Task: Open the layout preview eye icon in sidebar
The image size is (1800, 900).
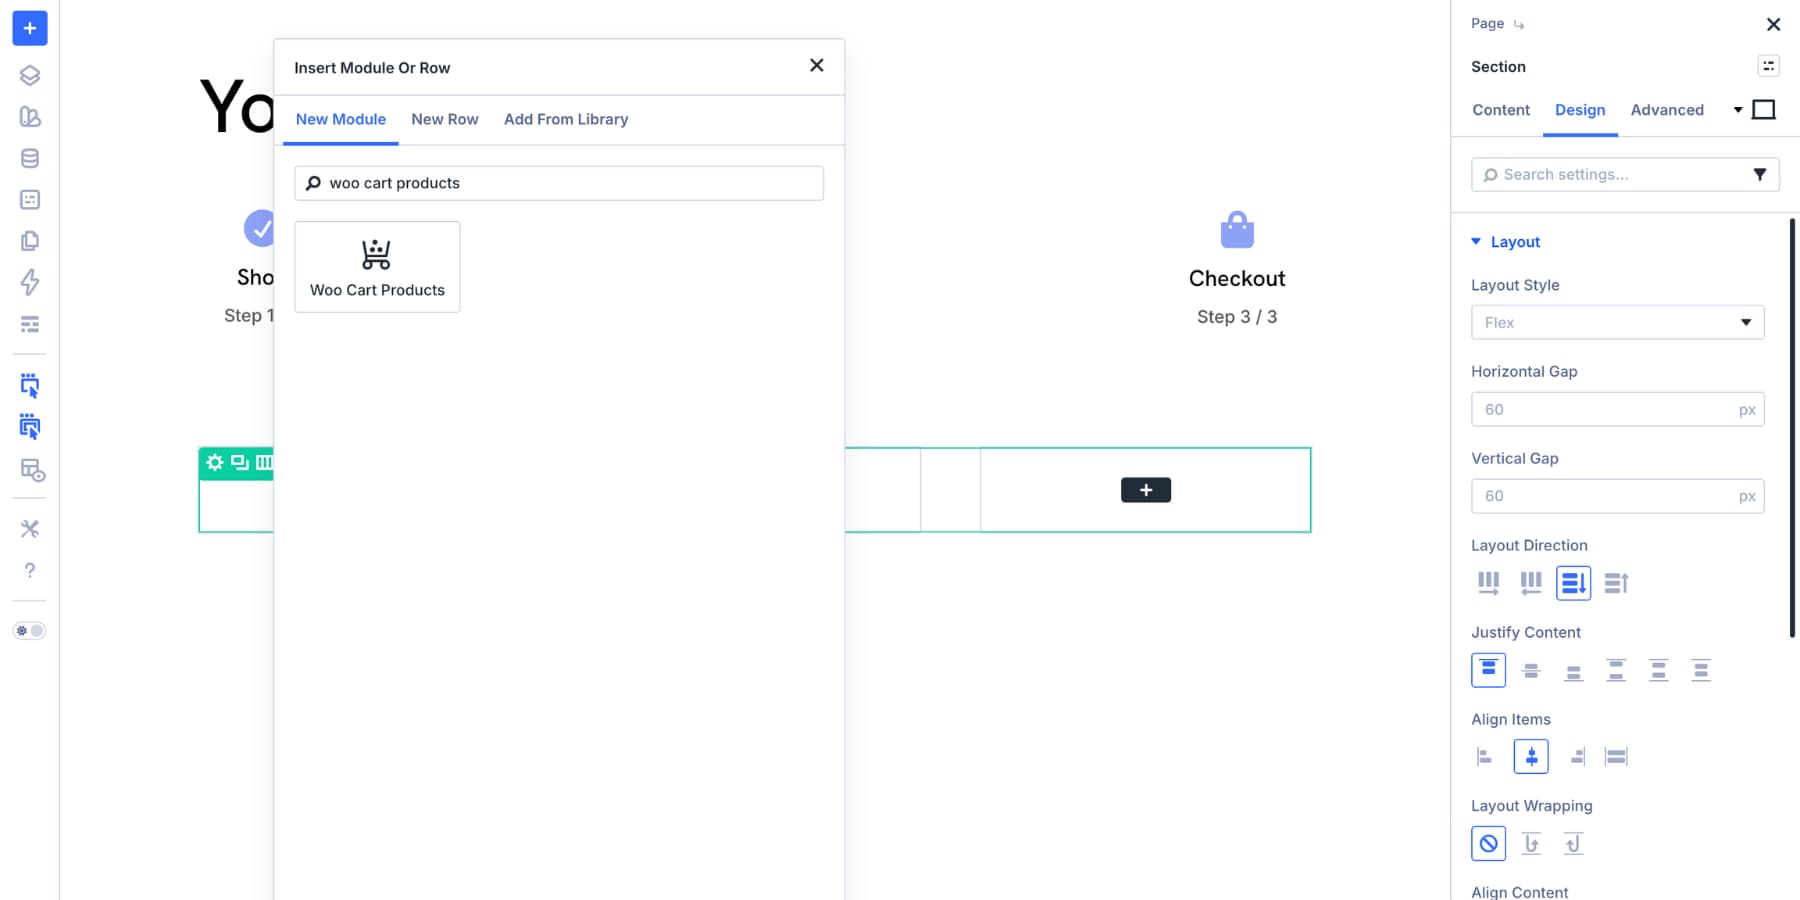Action: pyautogui.click(x=32, y=470)
